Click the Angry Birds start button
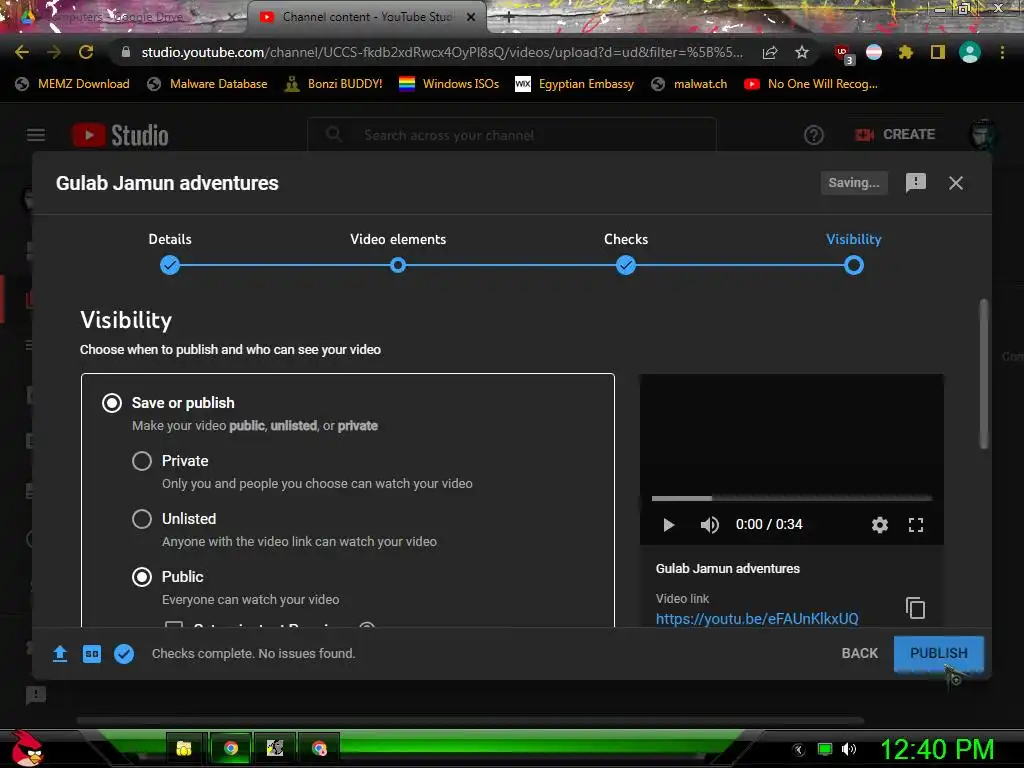The height and width of the screenshot is (768, 1024). tap(26, 748)
